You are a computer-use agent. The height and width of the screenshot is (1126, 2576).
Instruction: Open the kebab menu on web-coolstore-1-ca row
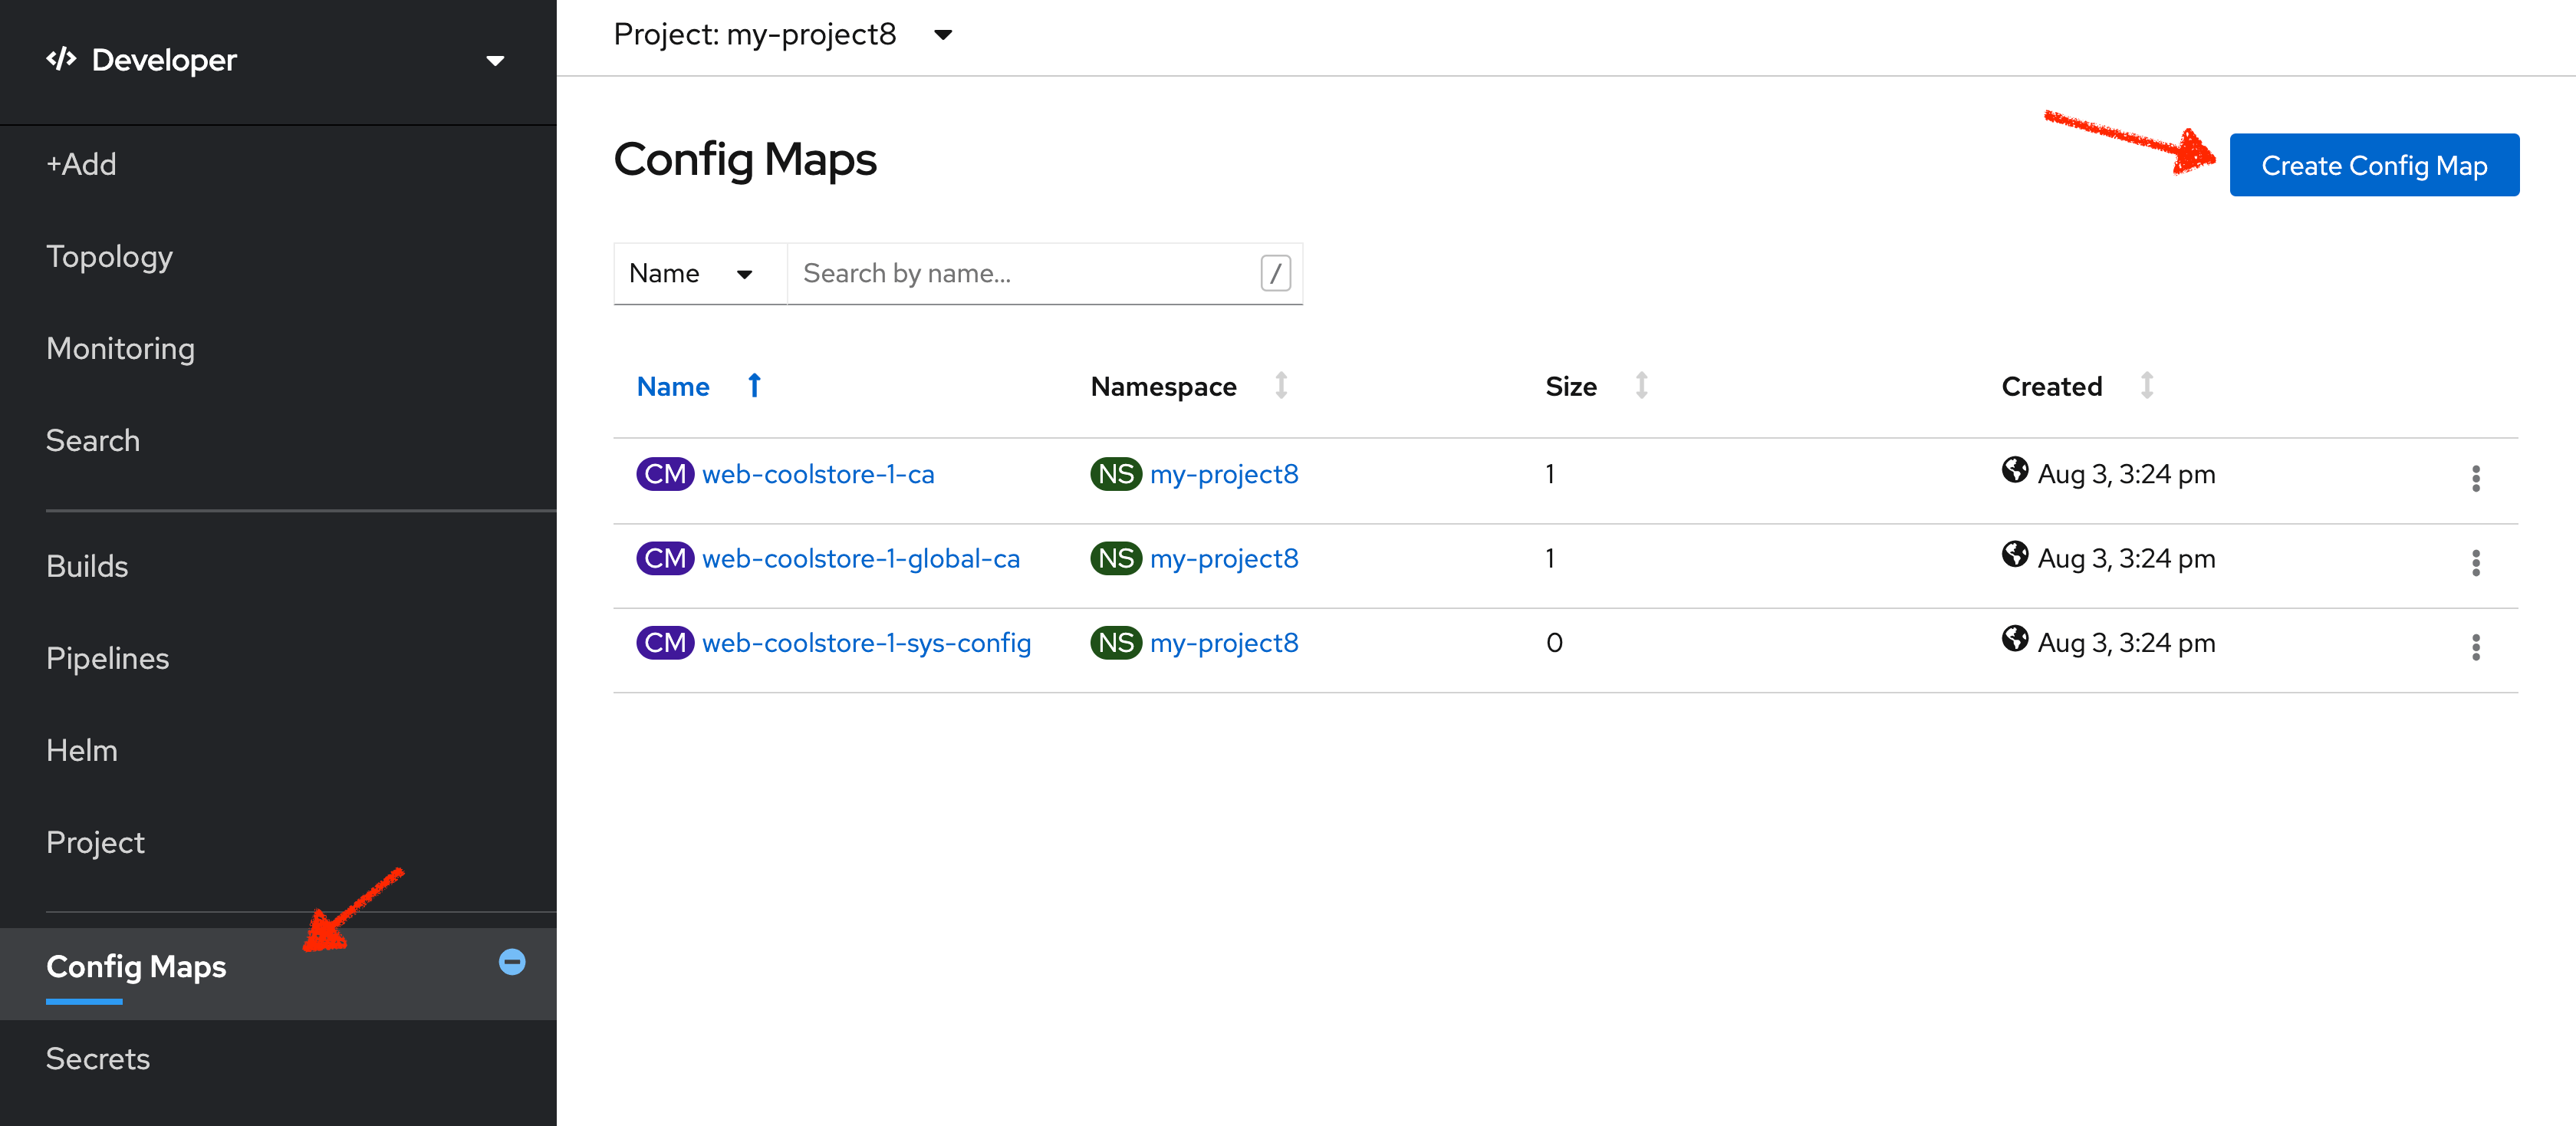pyautogui.click(x=2476, y=479)
